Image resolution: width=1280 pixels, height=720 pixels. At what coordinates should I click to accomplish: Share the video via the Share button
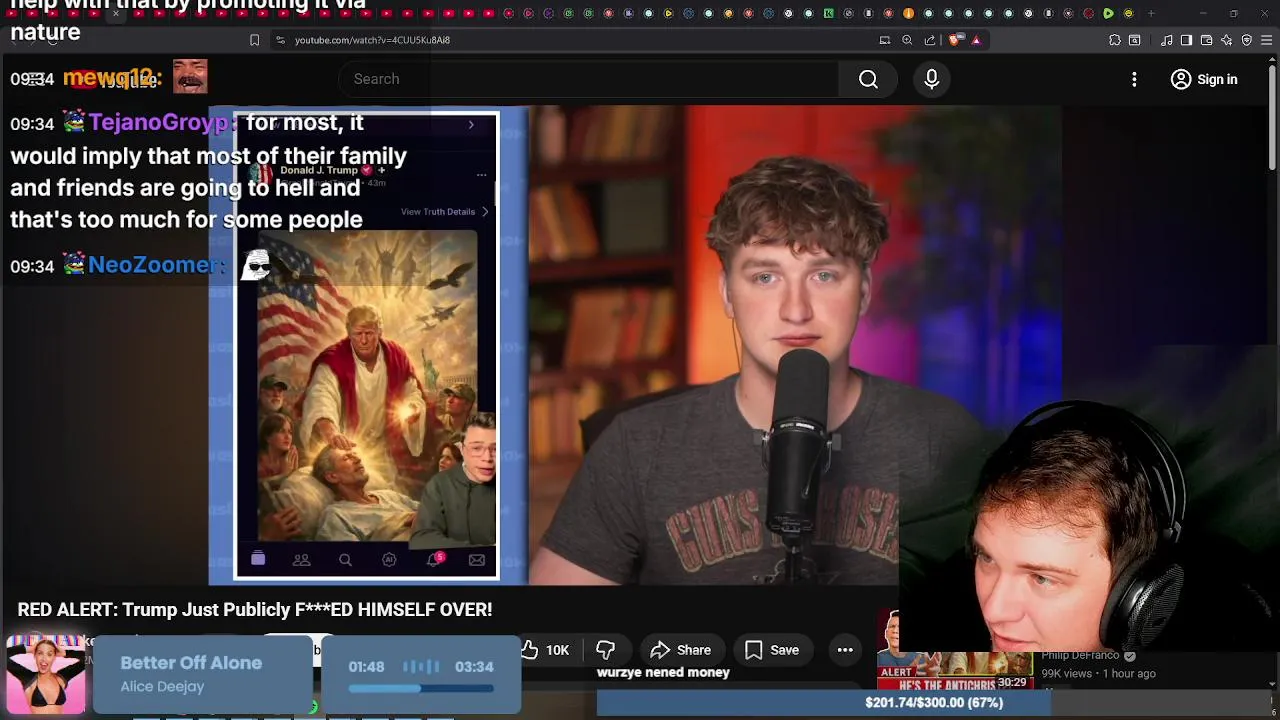680,650
